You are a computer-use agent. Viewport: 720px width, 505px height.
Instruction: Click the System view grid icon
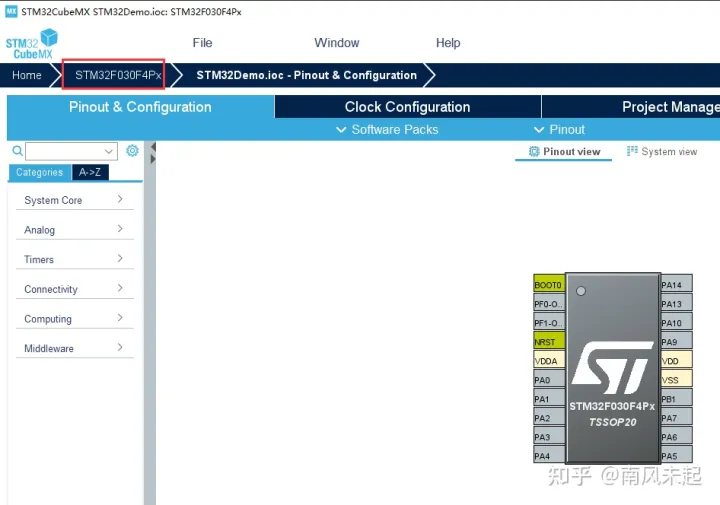pos(632,151)
